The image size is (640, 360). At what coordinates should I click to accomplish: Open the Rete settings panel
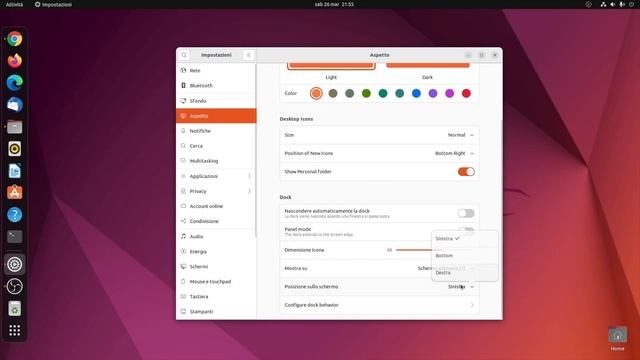point(216,71)
